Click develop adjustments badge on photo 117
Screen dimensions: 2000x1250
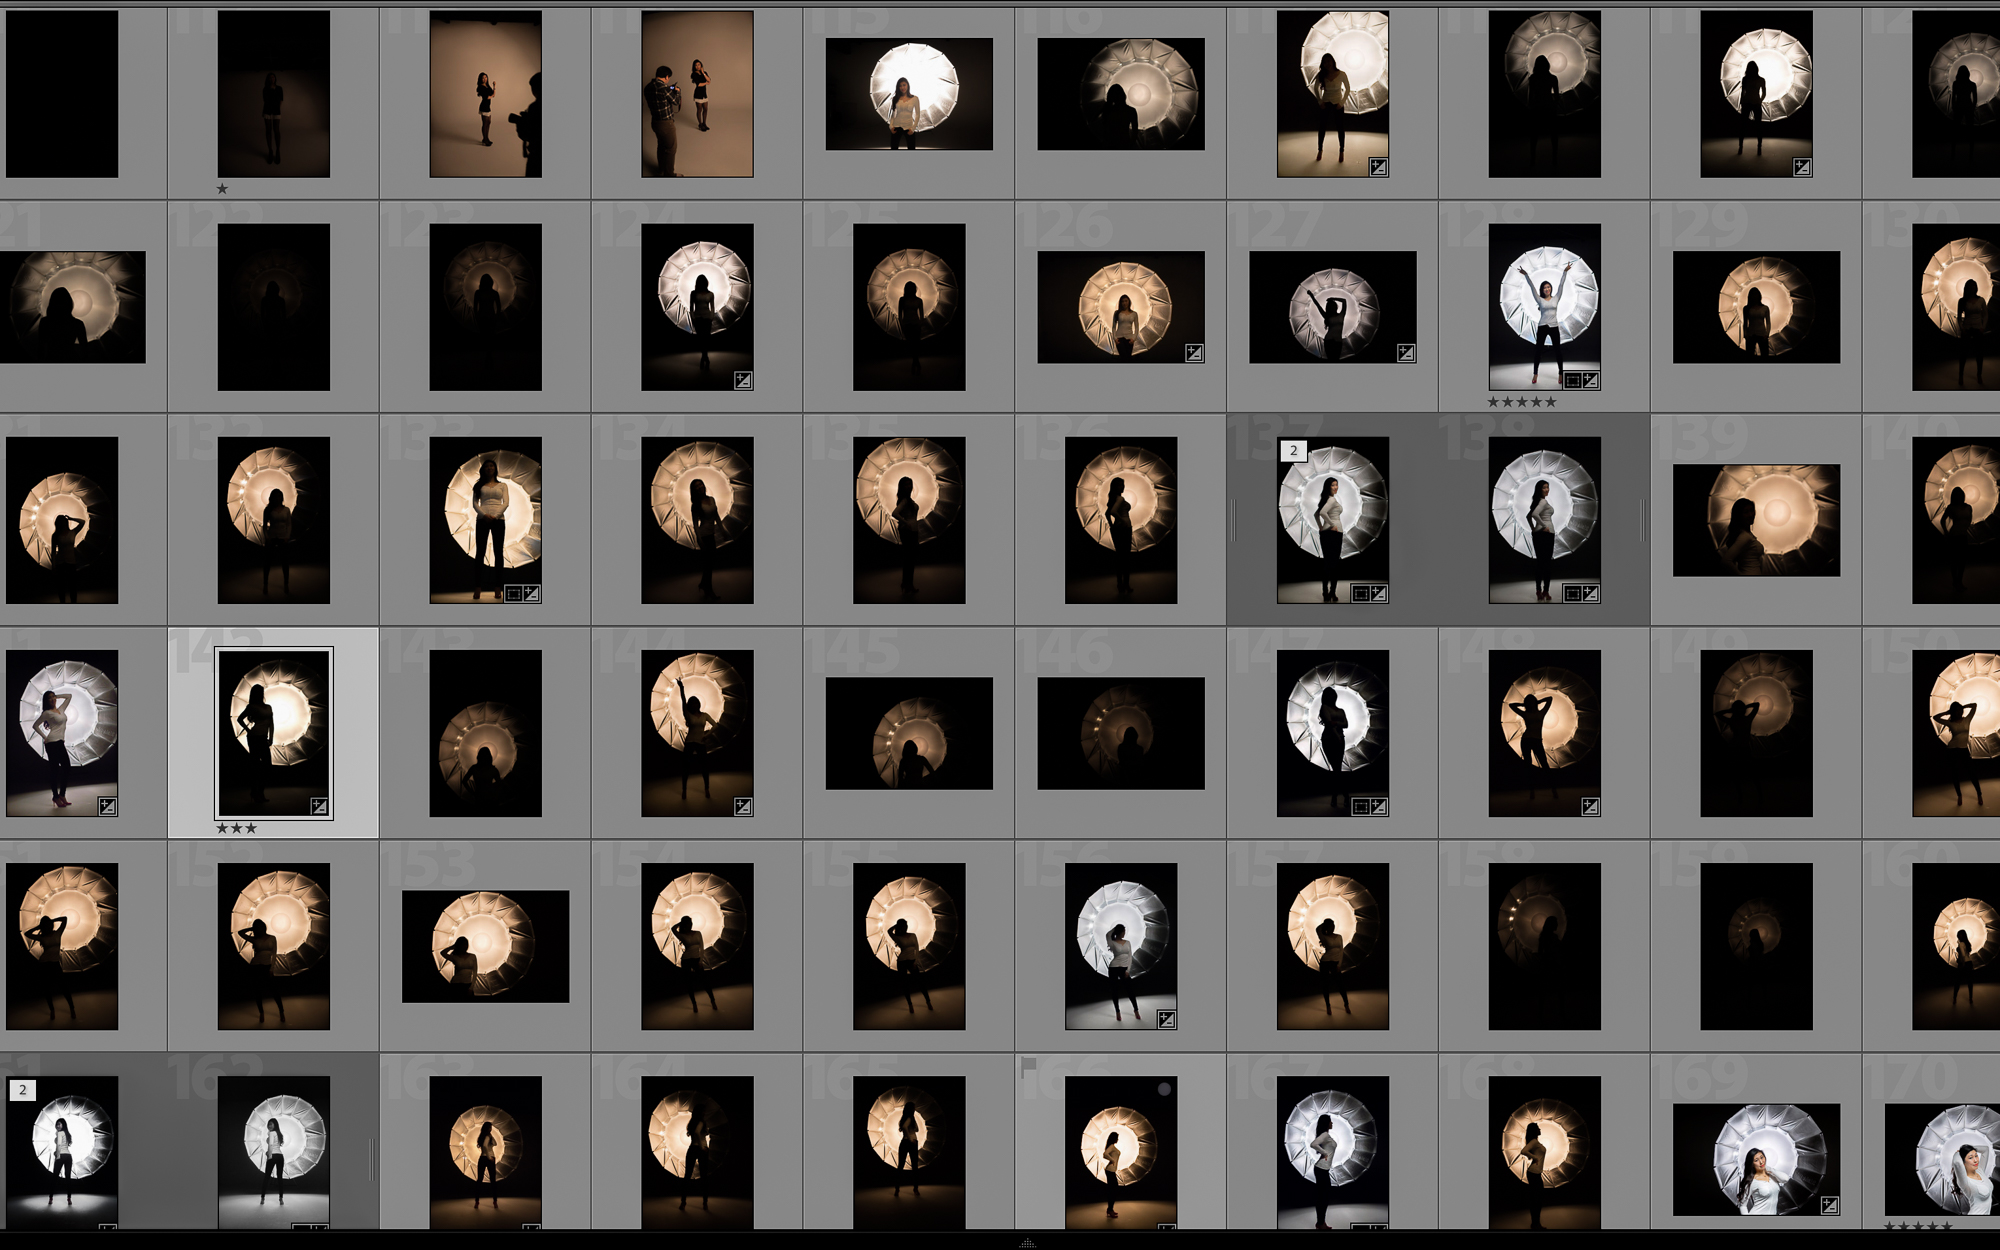(x=1378, y=167)
